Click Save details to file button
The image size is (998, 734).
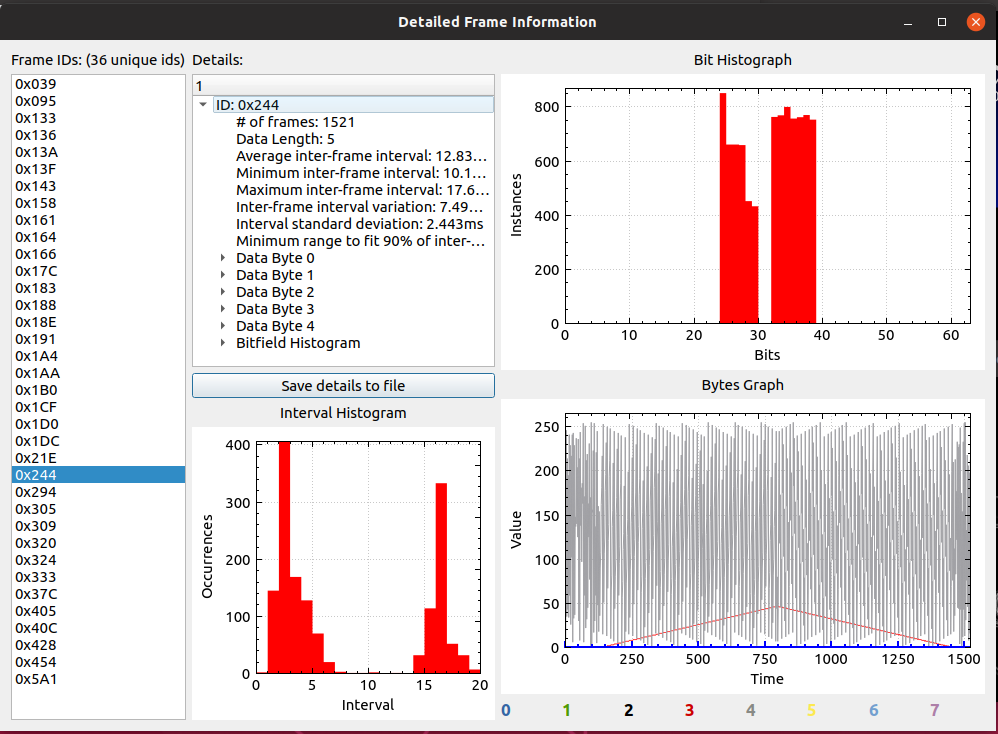point(343,385)
